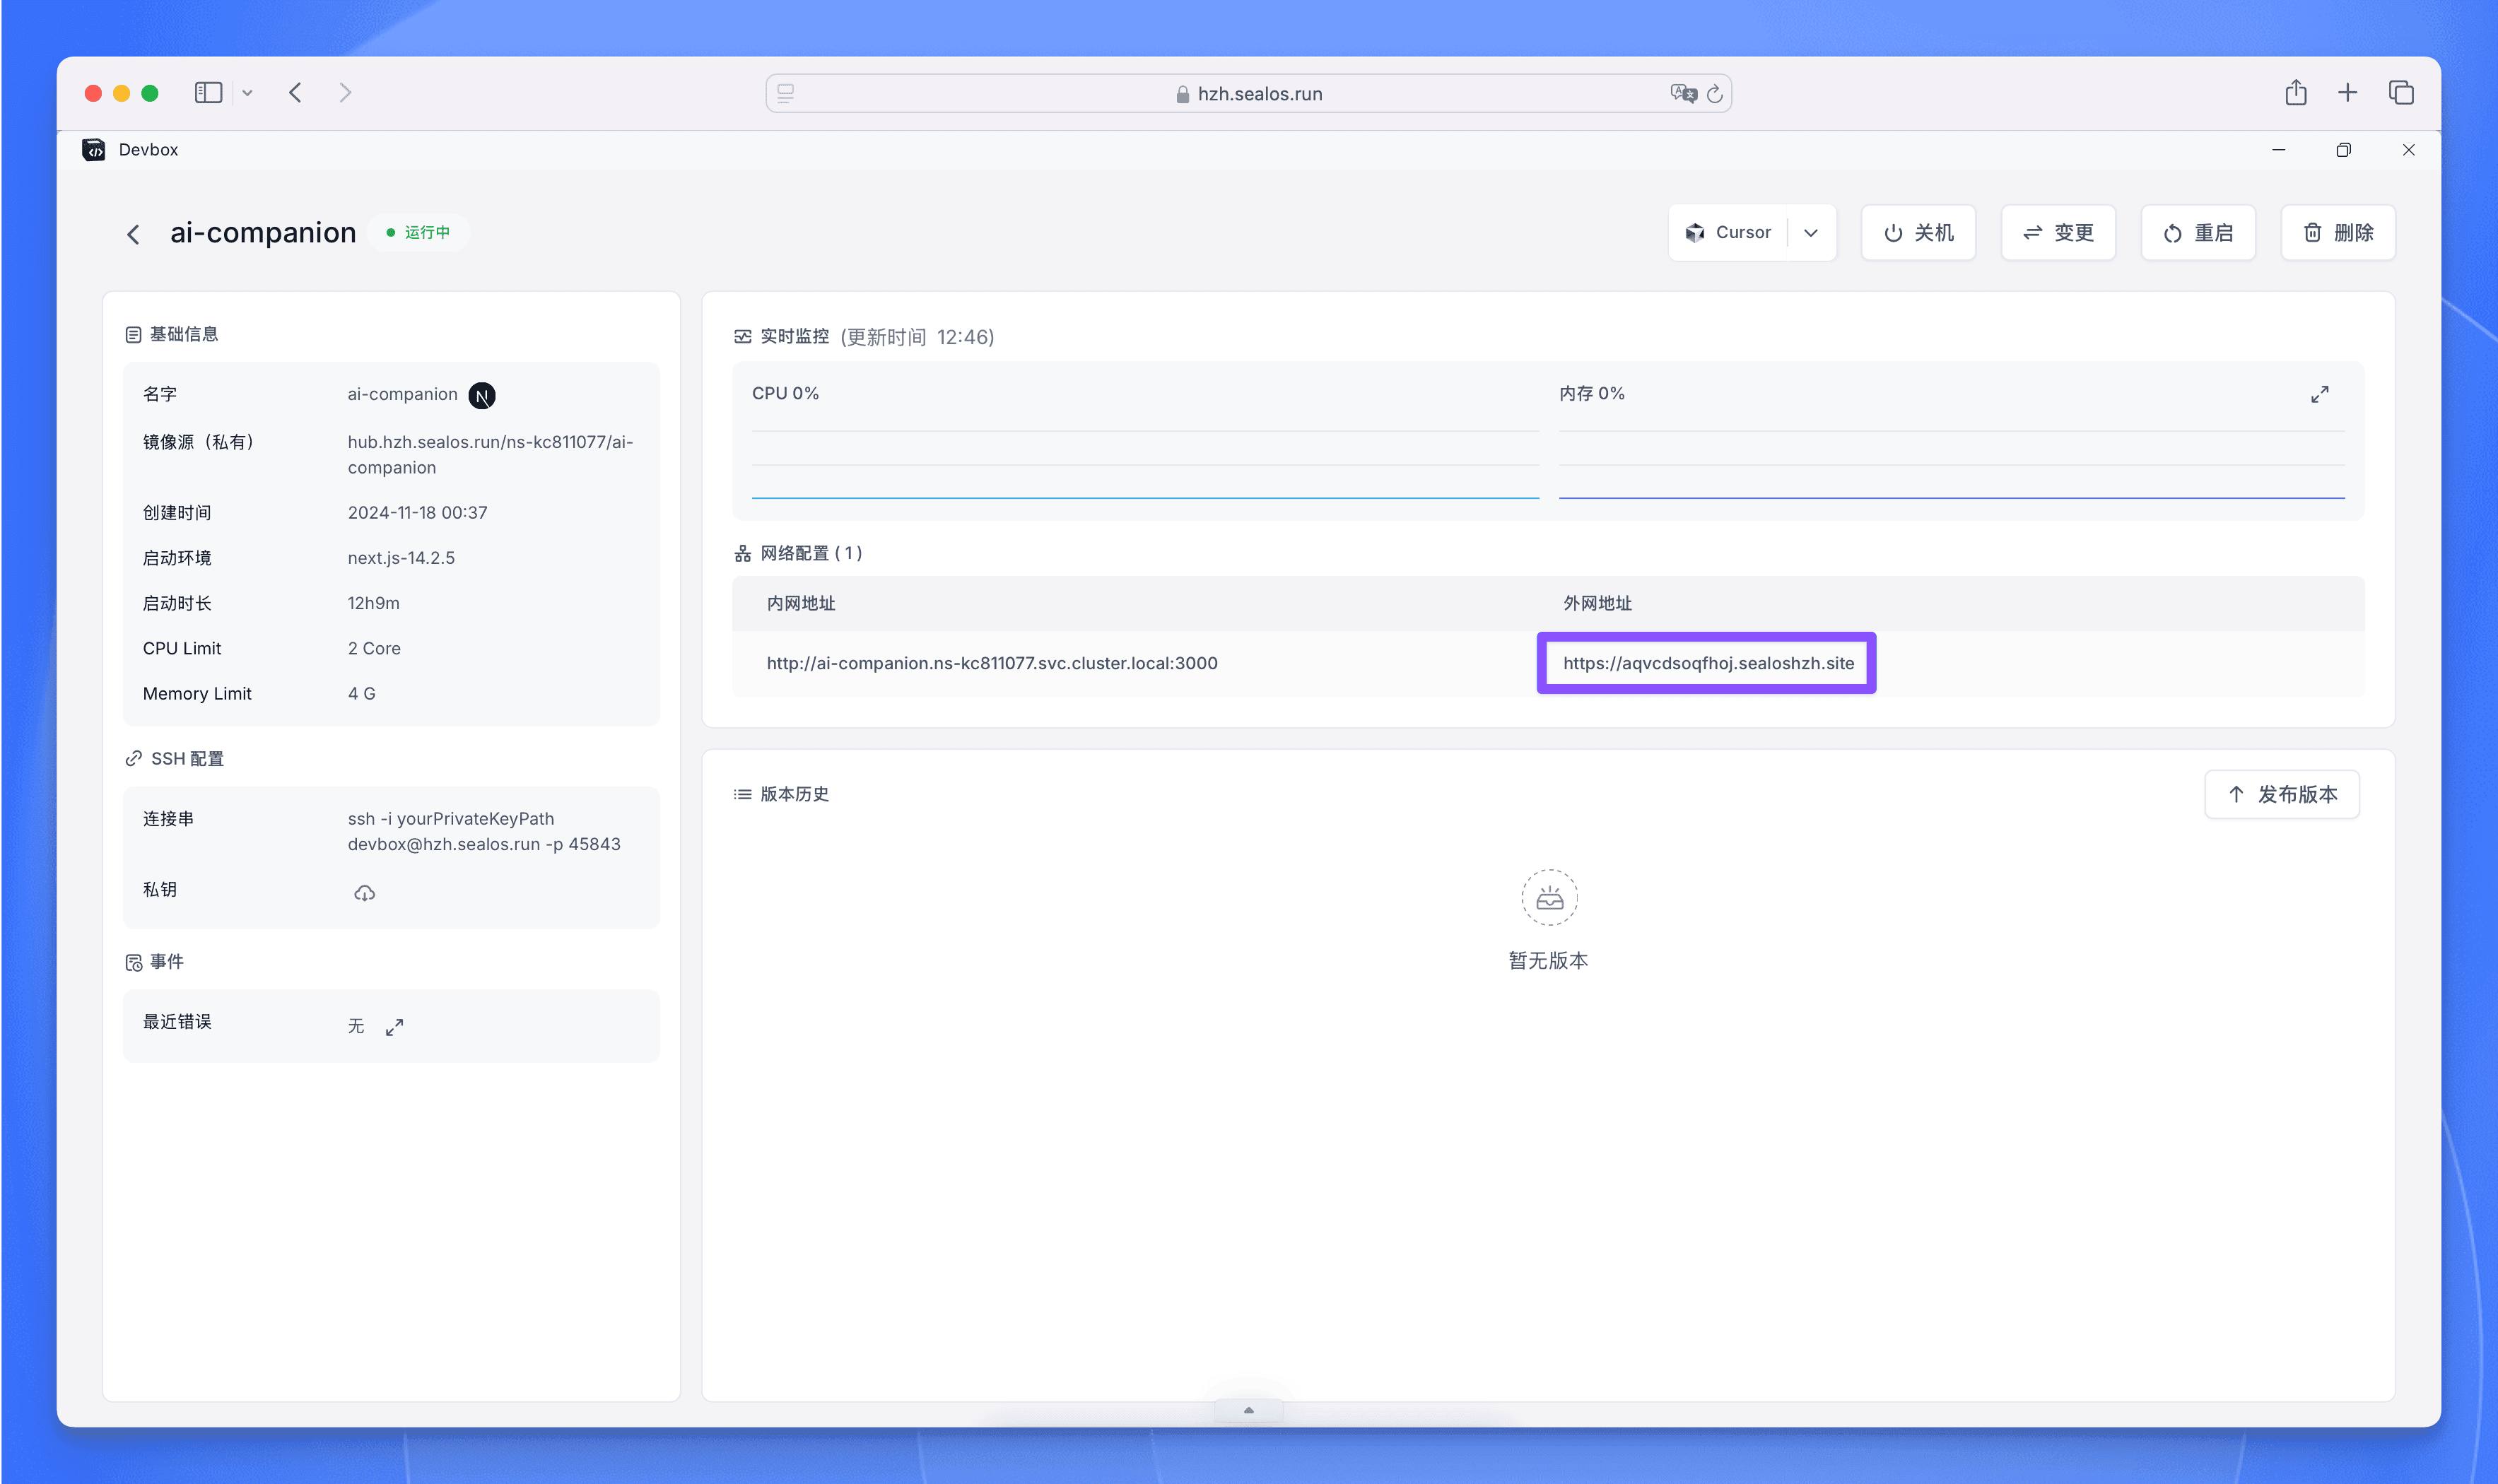2498x1484 pixels.
Task: Click the 发布版本 publish version button
Action: click(2282, 794)
